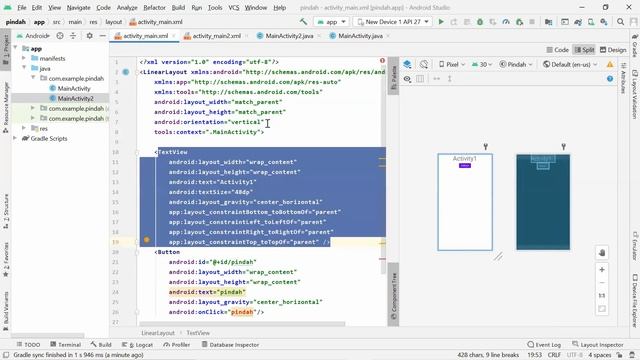Click the SDK Manager icon in toolbar

point(604,22)
